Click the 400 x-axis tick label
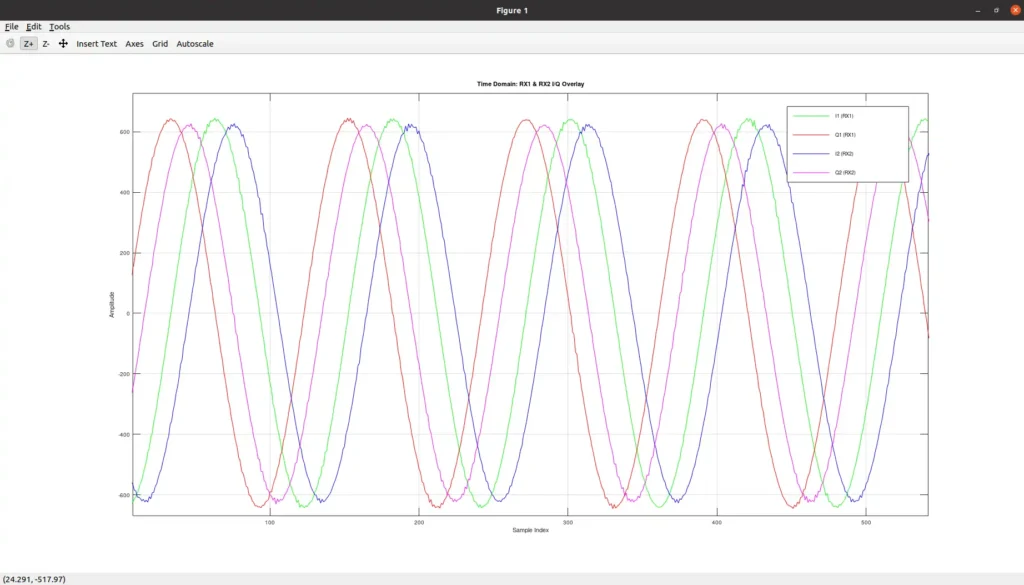Screen dimensions: 1024x585 tap(716, 522)
